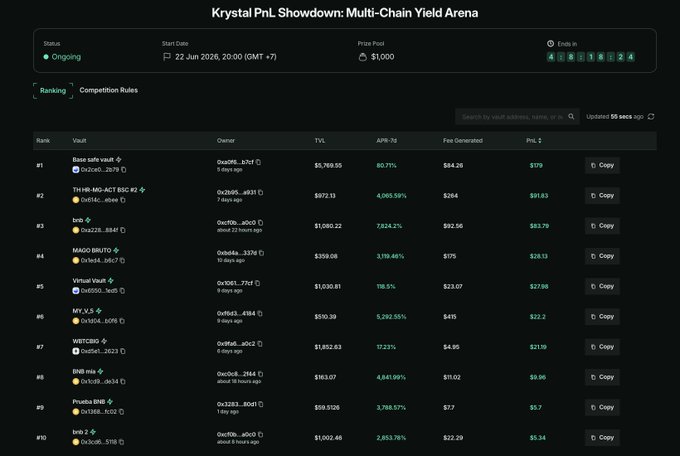The image size is (680, 456).
Task: Click the 80.71% APR value
Action: click(386, 165)
